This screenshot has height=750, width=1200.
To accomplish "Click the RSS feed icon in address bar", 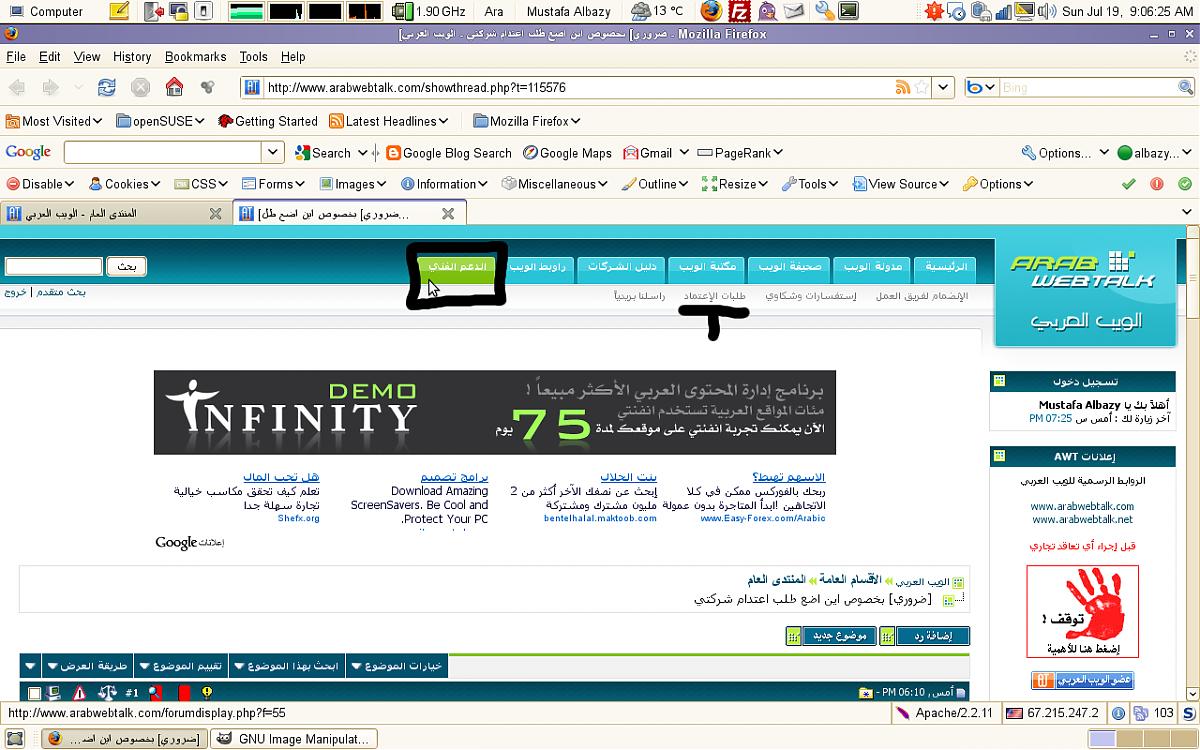I will pyautogui.click(x=903, y=87).
